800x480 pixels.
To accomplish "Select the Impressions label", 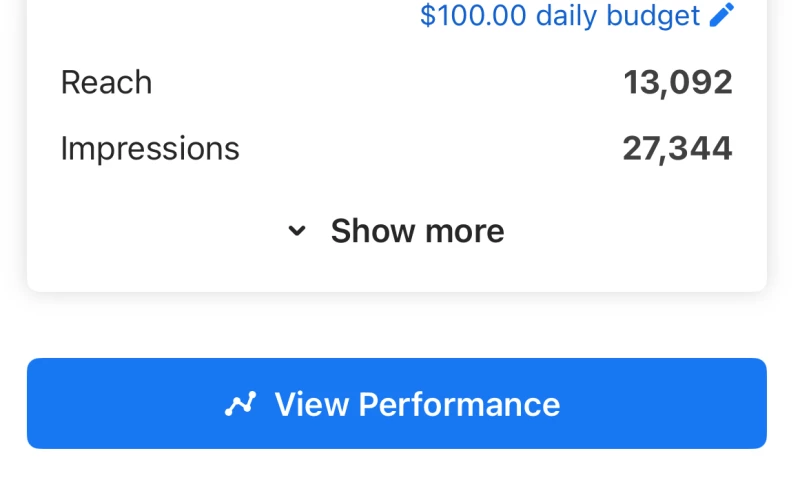I will [150, 149].
